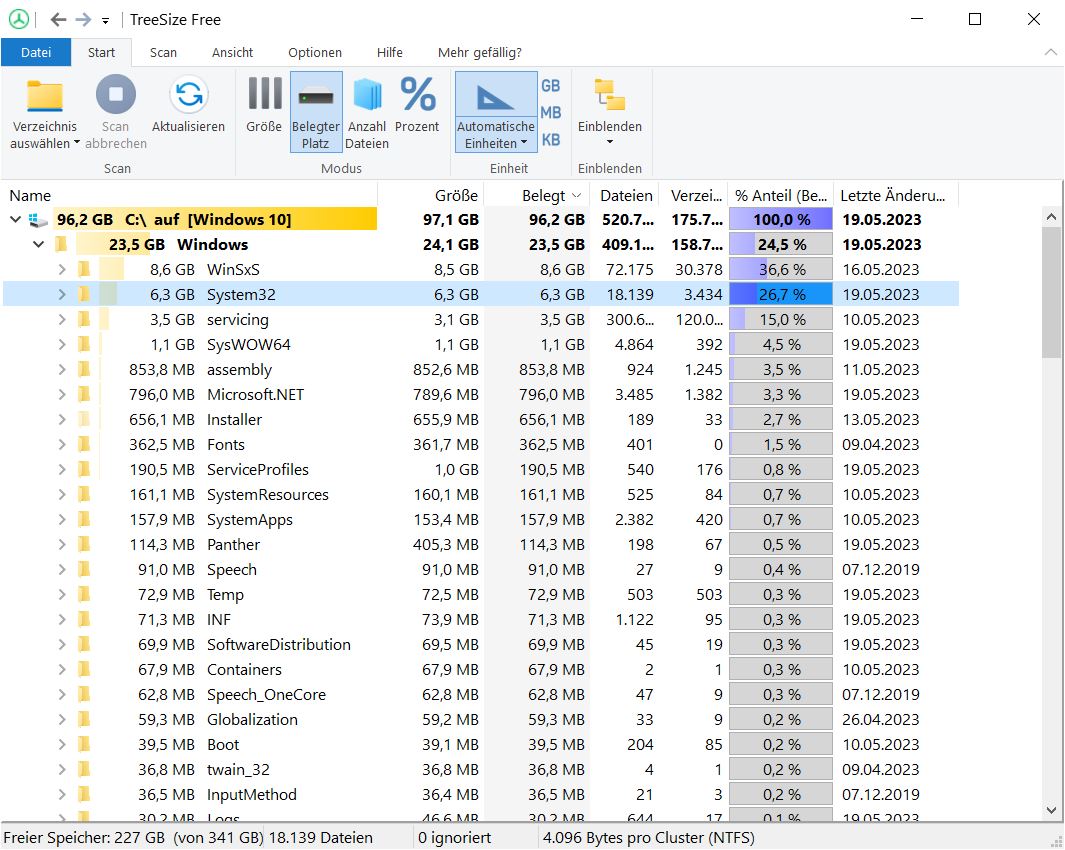Click the C:\ drive icon
This screenshot has width=1065, height=850.
(x=38, y=220)
